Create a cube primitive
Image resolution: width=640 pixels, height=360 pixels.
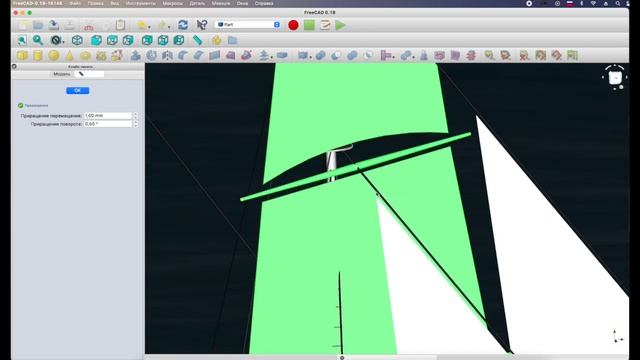(x=22, y=55)
